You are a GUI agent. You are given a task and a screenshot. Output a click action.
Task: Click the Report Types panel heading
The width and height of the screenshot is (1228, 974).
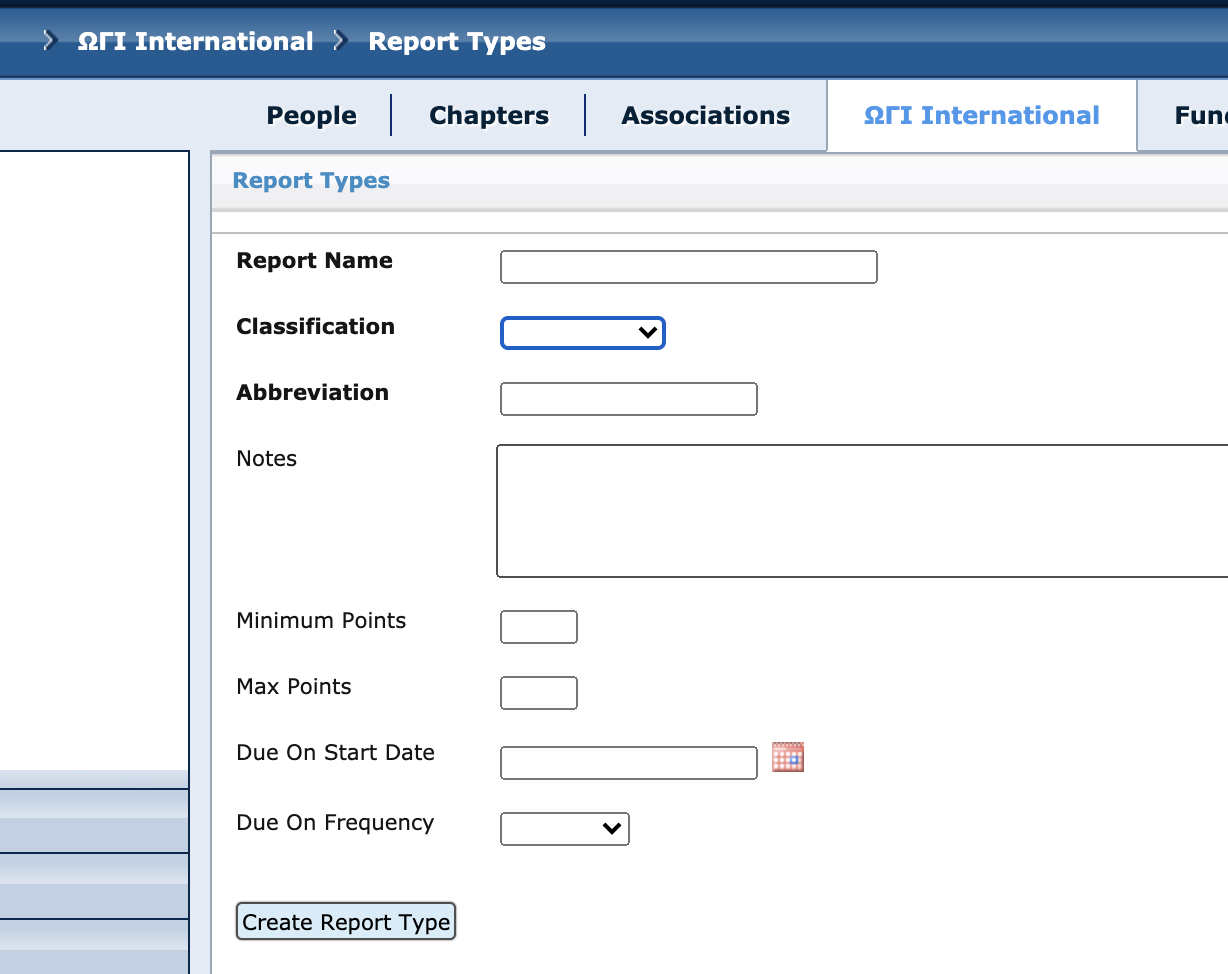pos(311,181)
